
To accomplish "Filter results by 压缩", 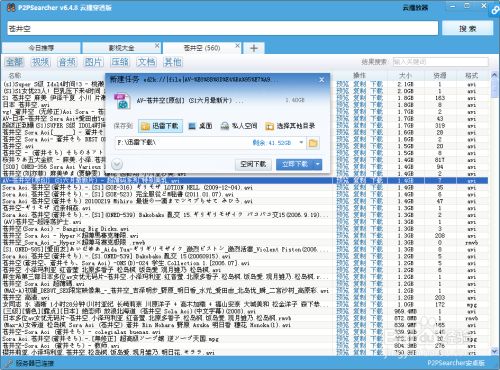I will 120,62.
